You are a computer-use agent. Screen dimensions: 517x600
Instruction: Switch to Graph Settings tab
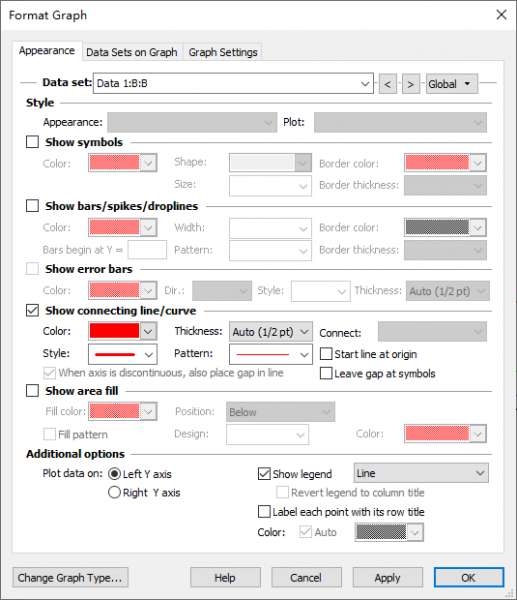(223, 52)
